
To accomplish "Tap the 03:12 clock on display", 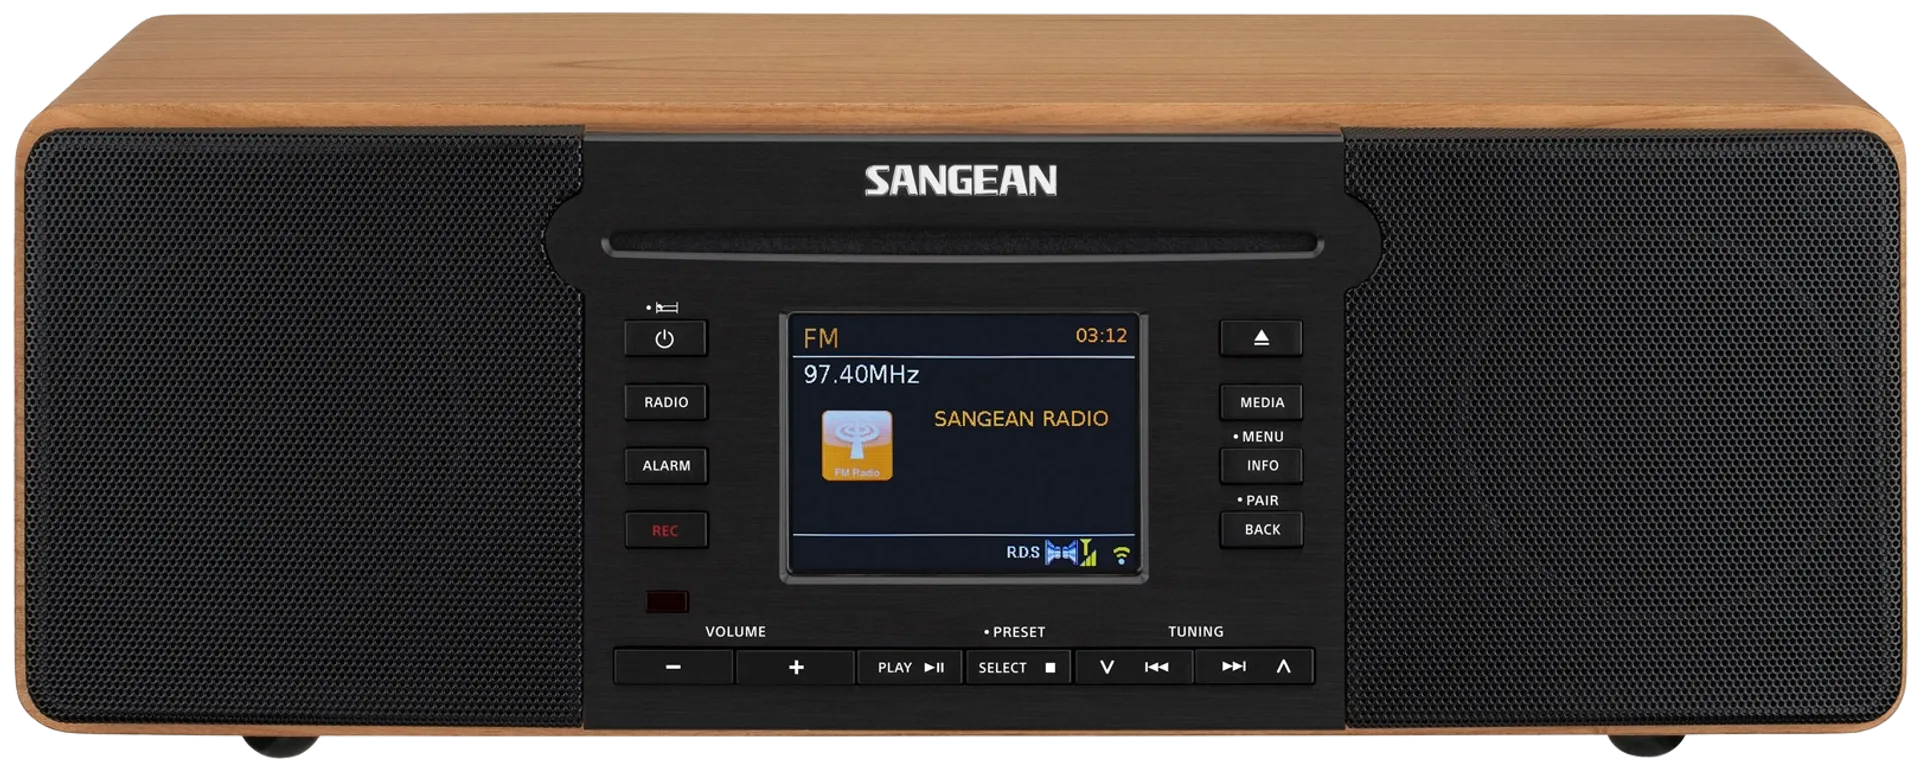I will 1101,336.
